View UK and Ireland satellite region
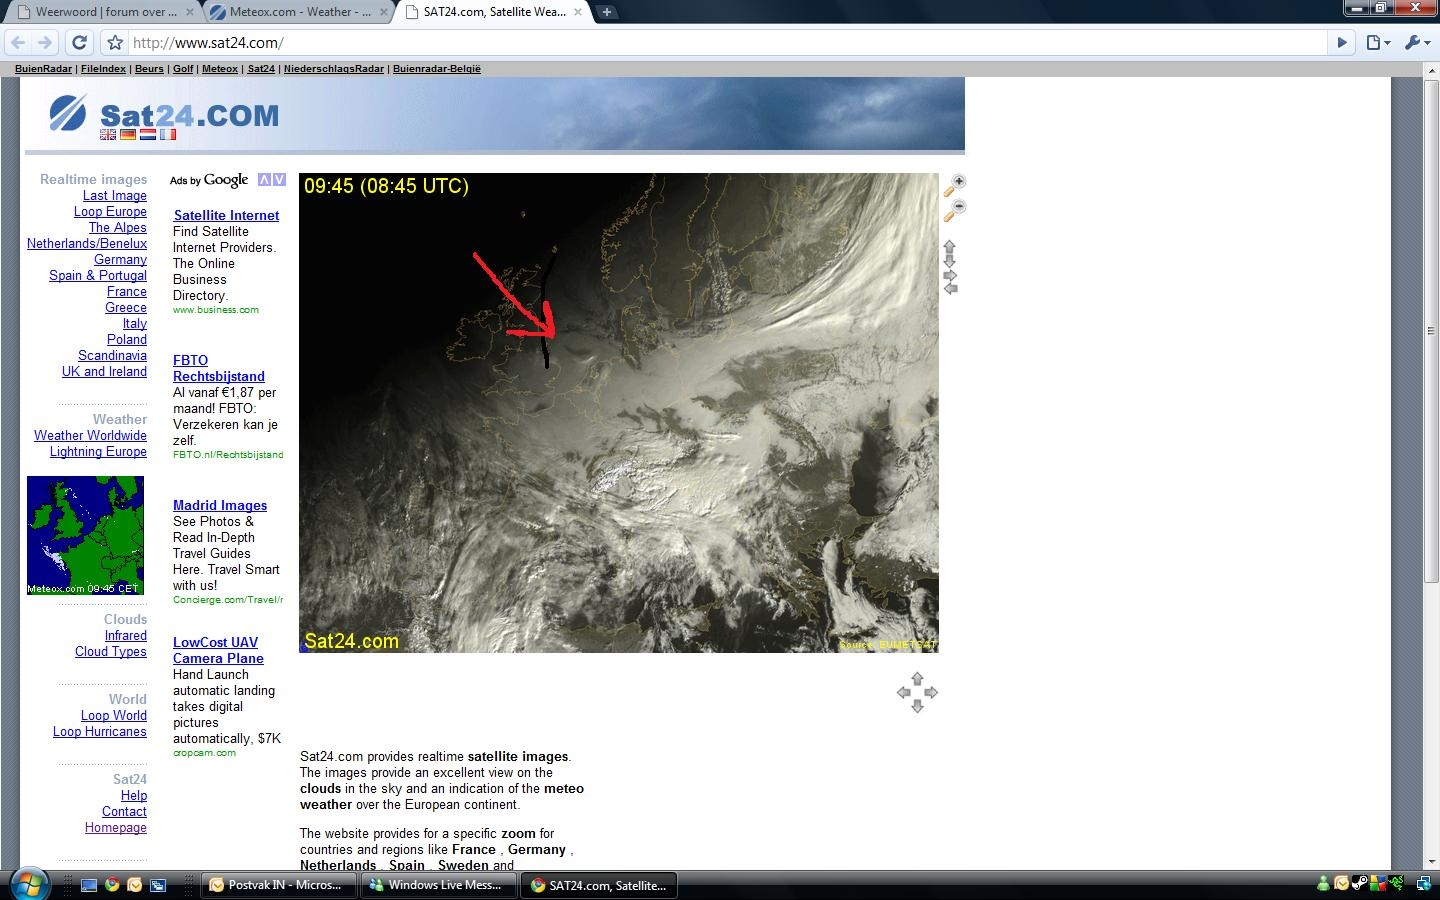The height and width of the screenshot is (900, 1440). (104, 372)
